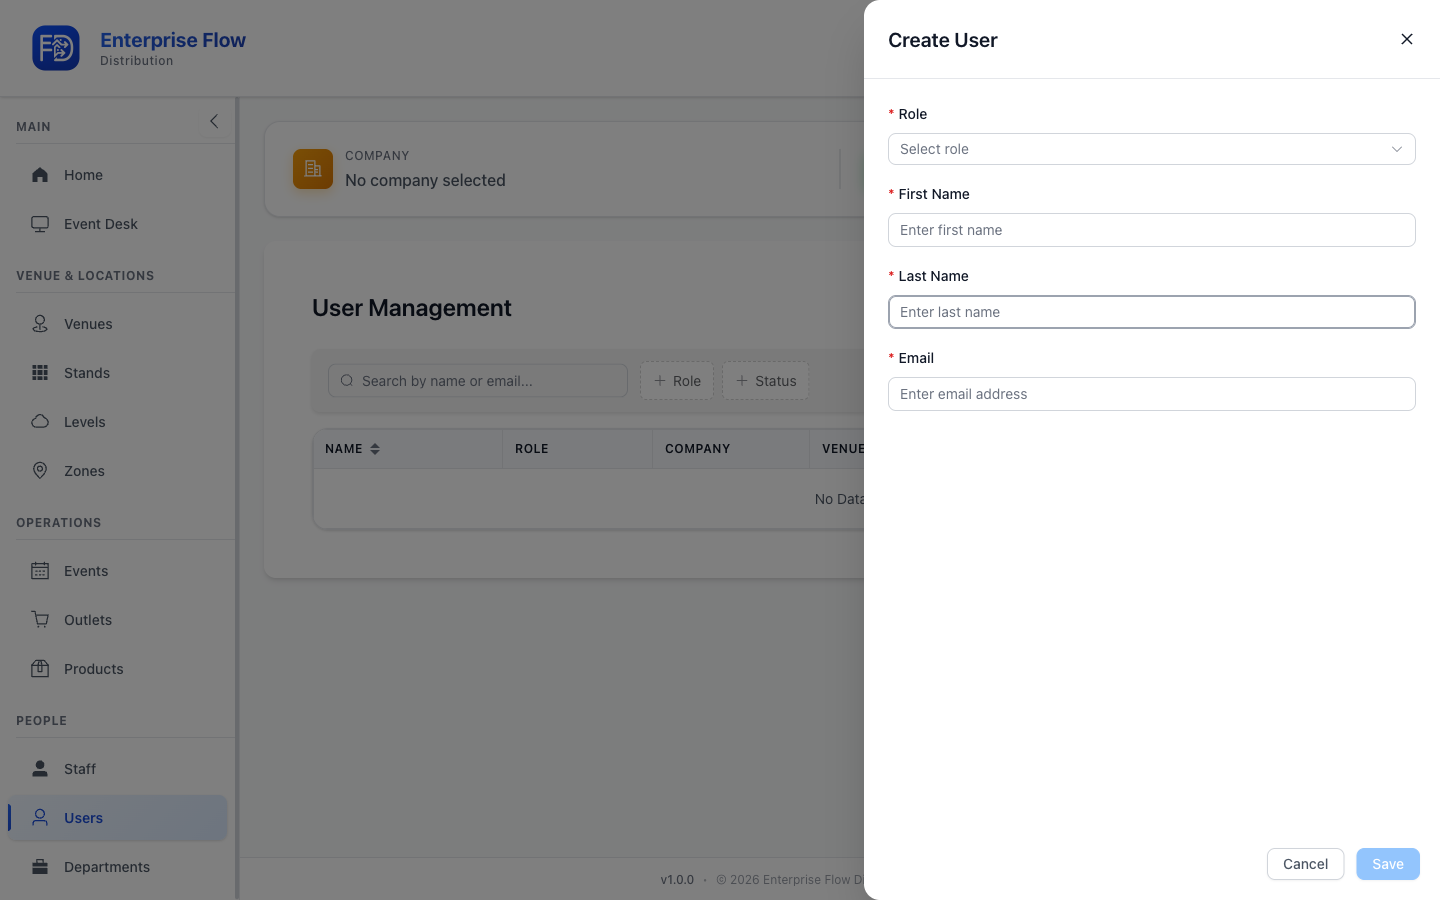Sort table by the Name sort arrows
1440x900 pixels.
(x=375, y=449)
